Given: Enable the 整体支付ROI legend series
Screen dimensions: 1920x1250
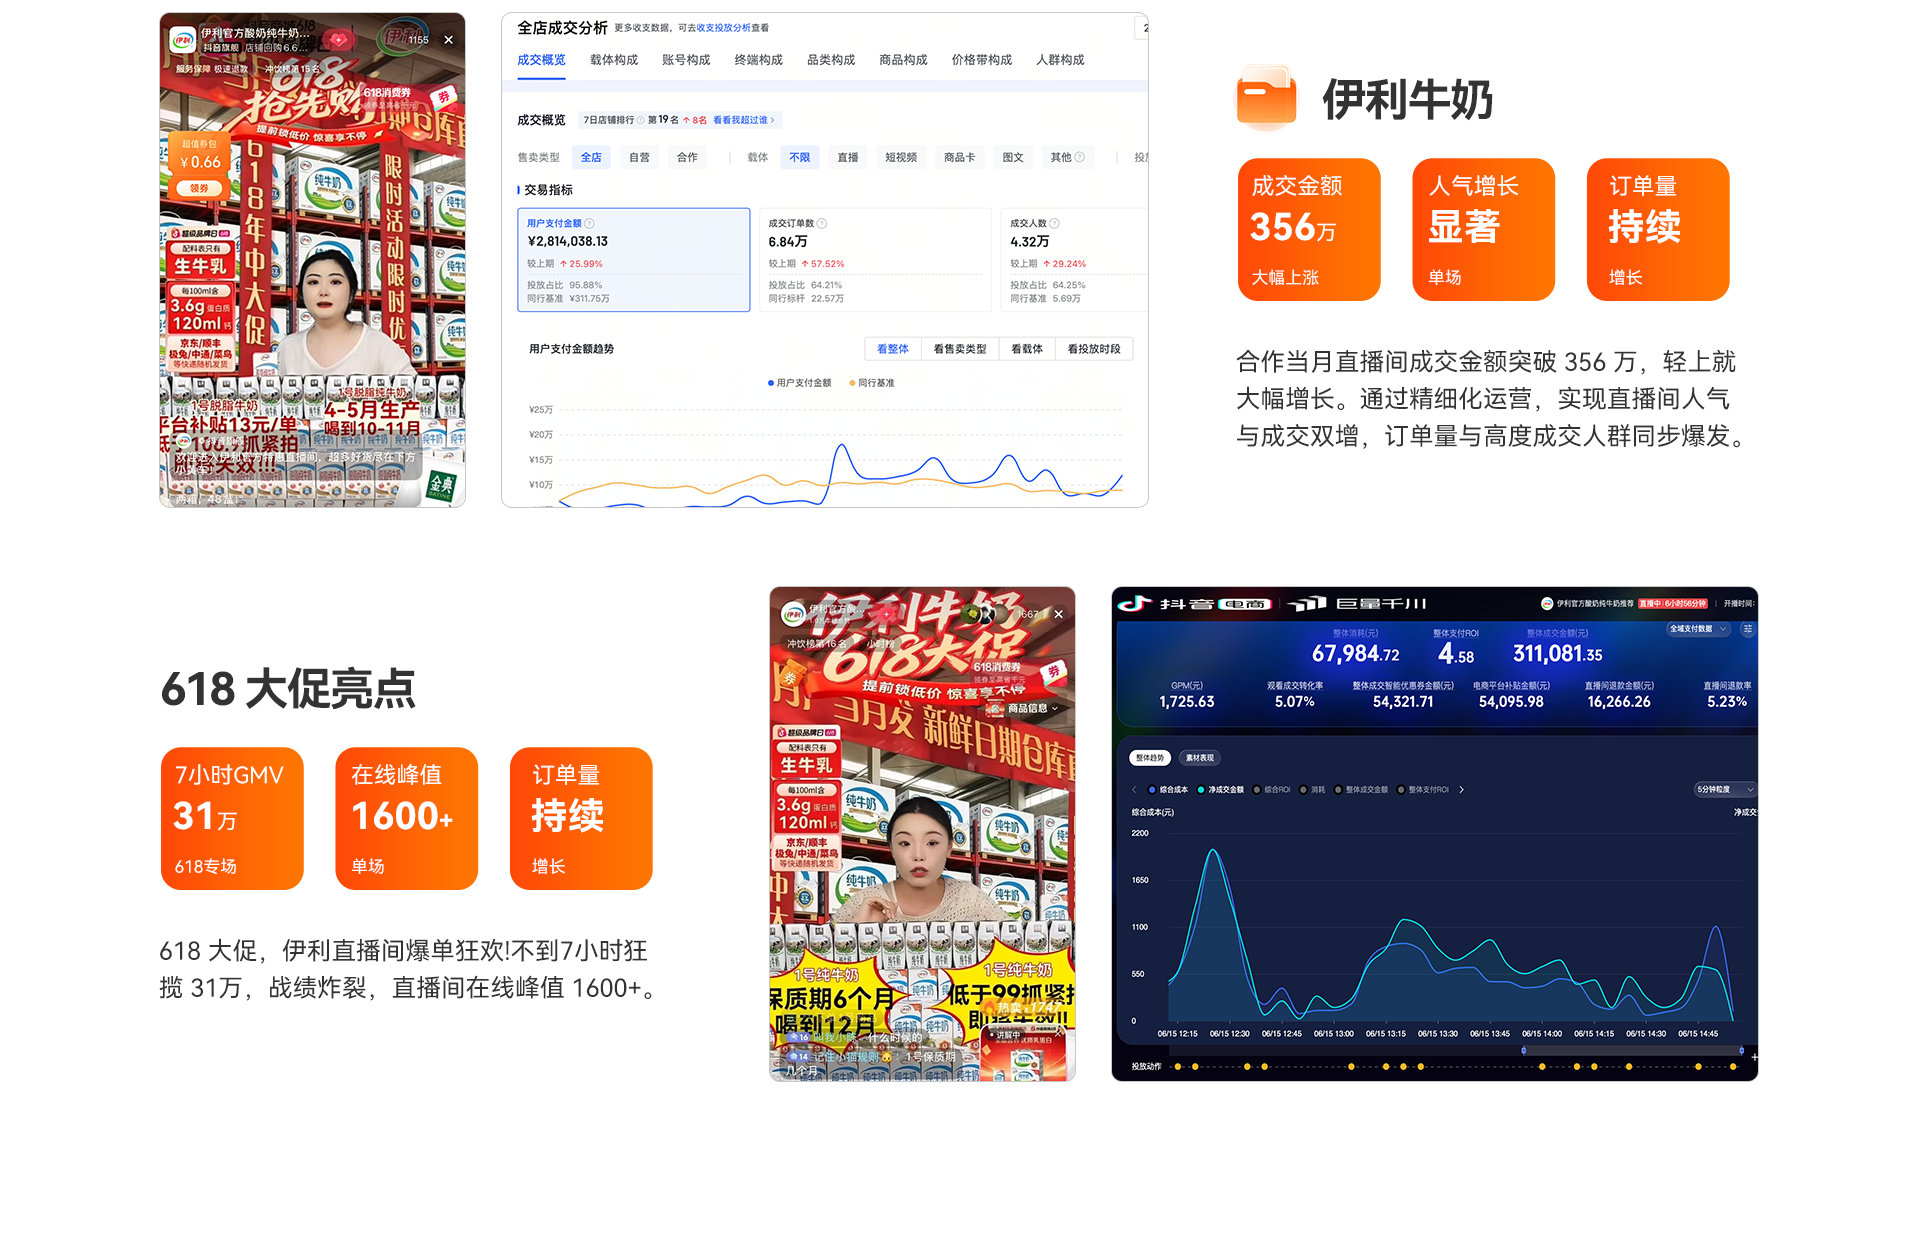Looking at the screenshot, I should coord(1423,790).
